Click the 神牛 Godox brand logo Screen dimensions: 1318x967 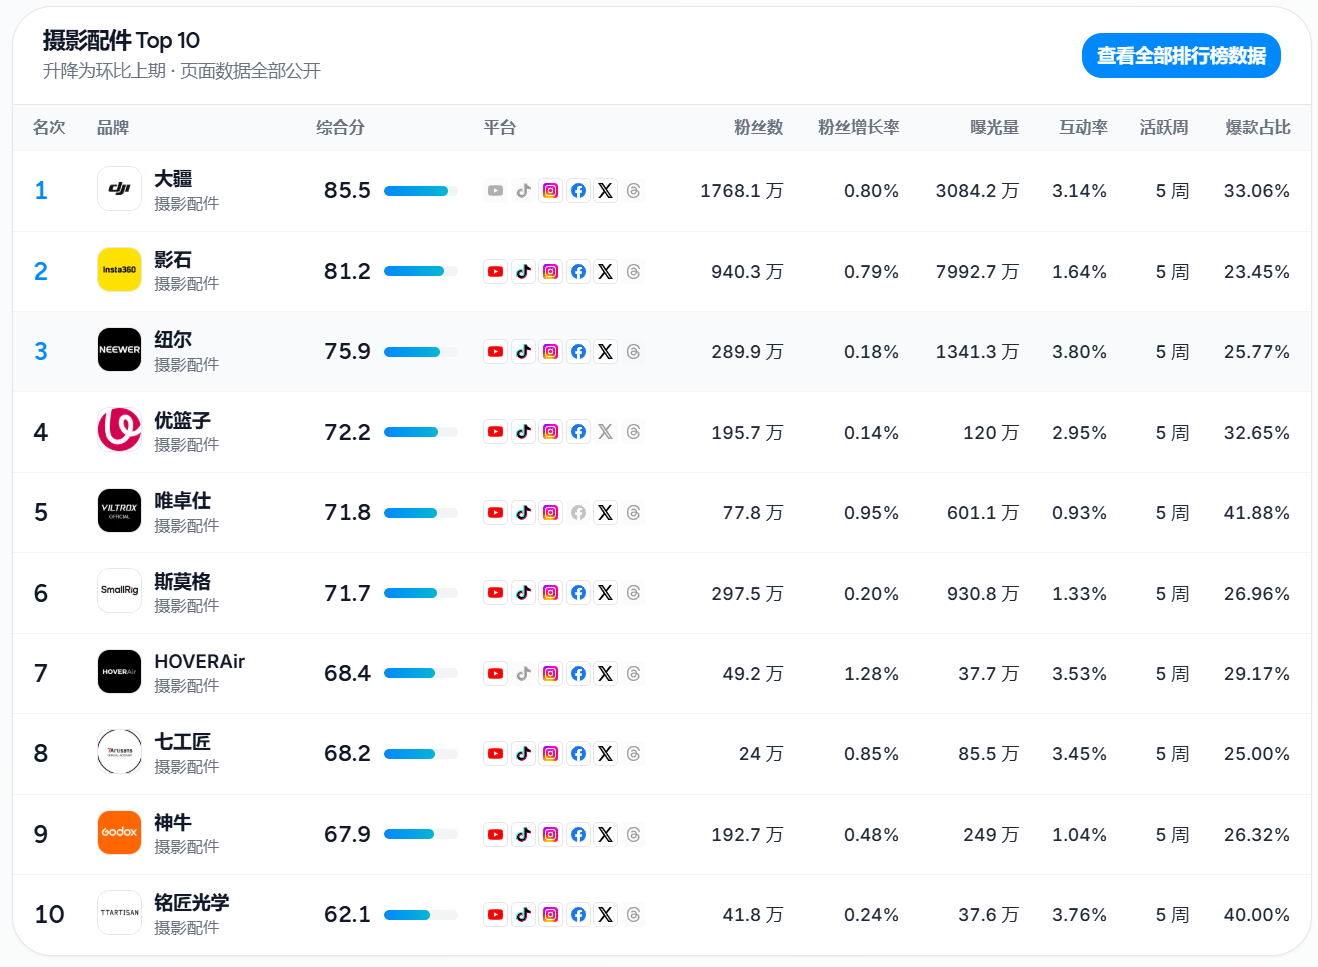point(119,832)
